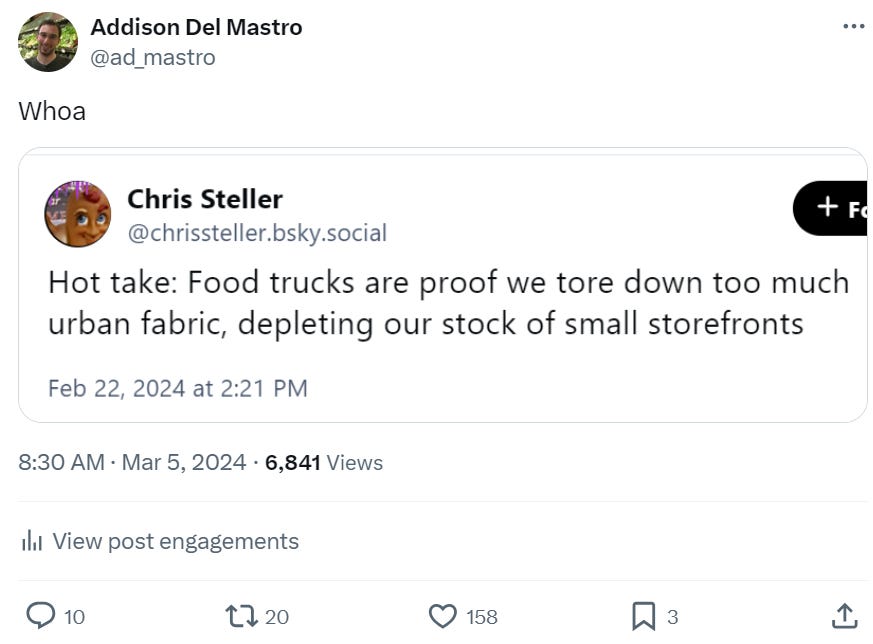Open Addison Del Mastro display name
The width and height of the screenshot is (873, 644).
click(x=197, y=27)
